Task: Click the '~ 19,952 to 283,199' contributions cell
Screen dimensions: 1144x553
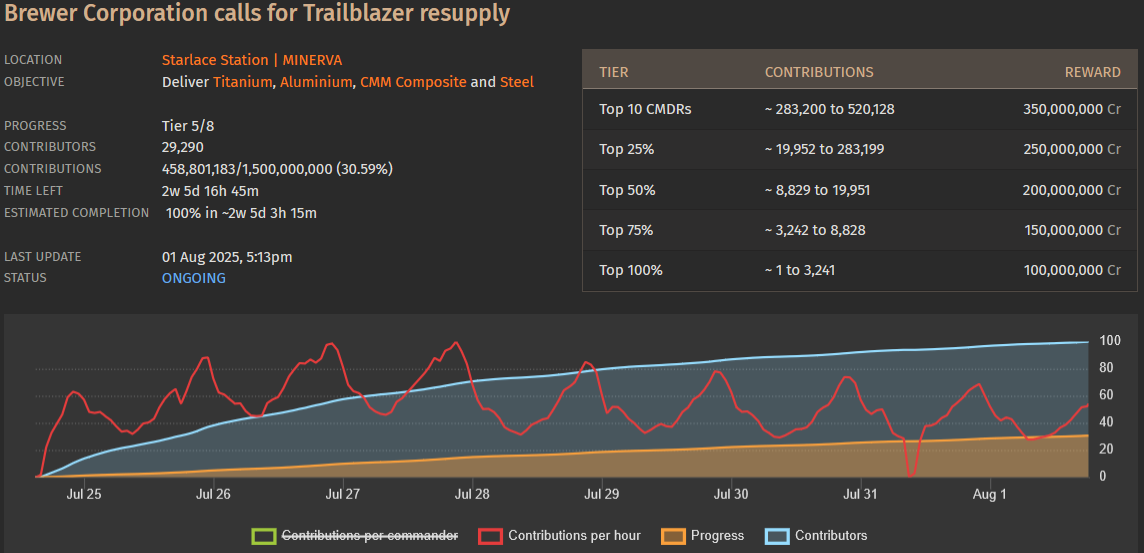Action: click(x=825, y=150)
